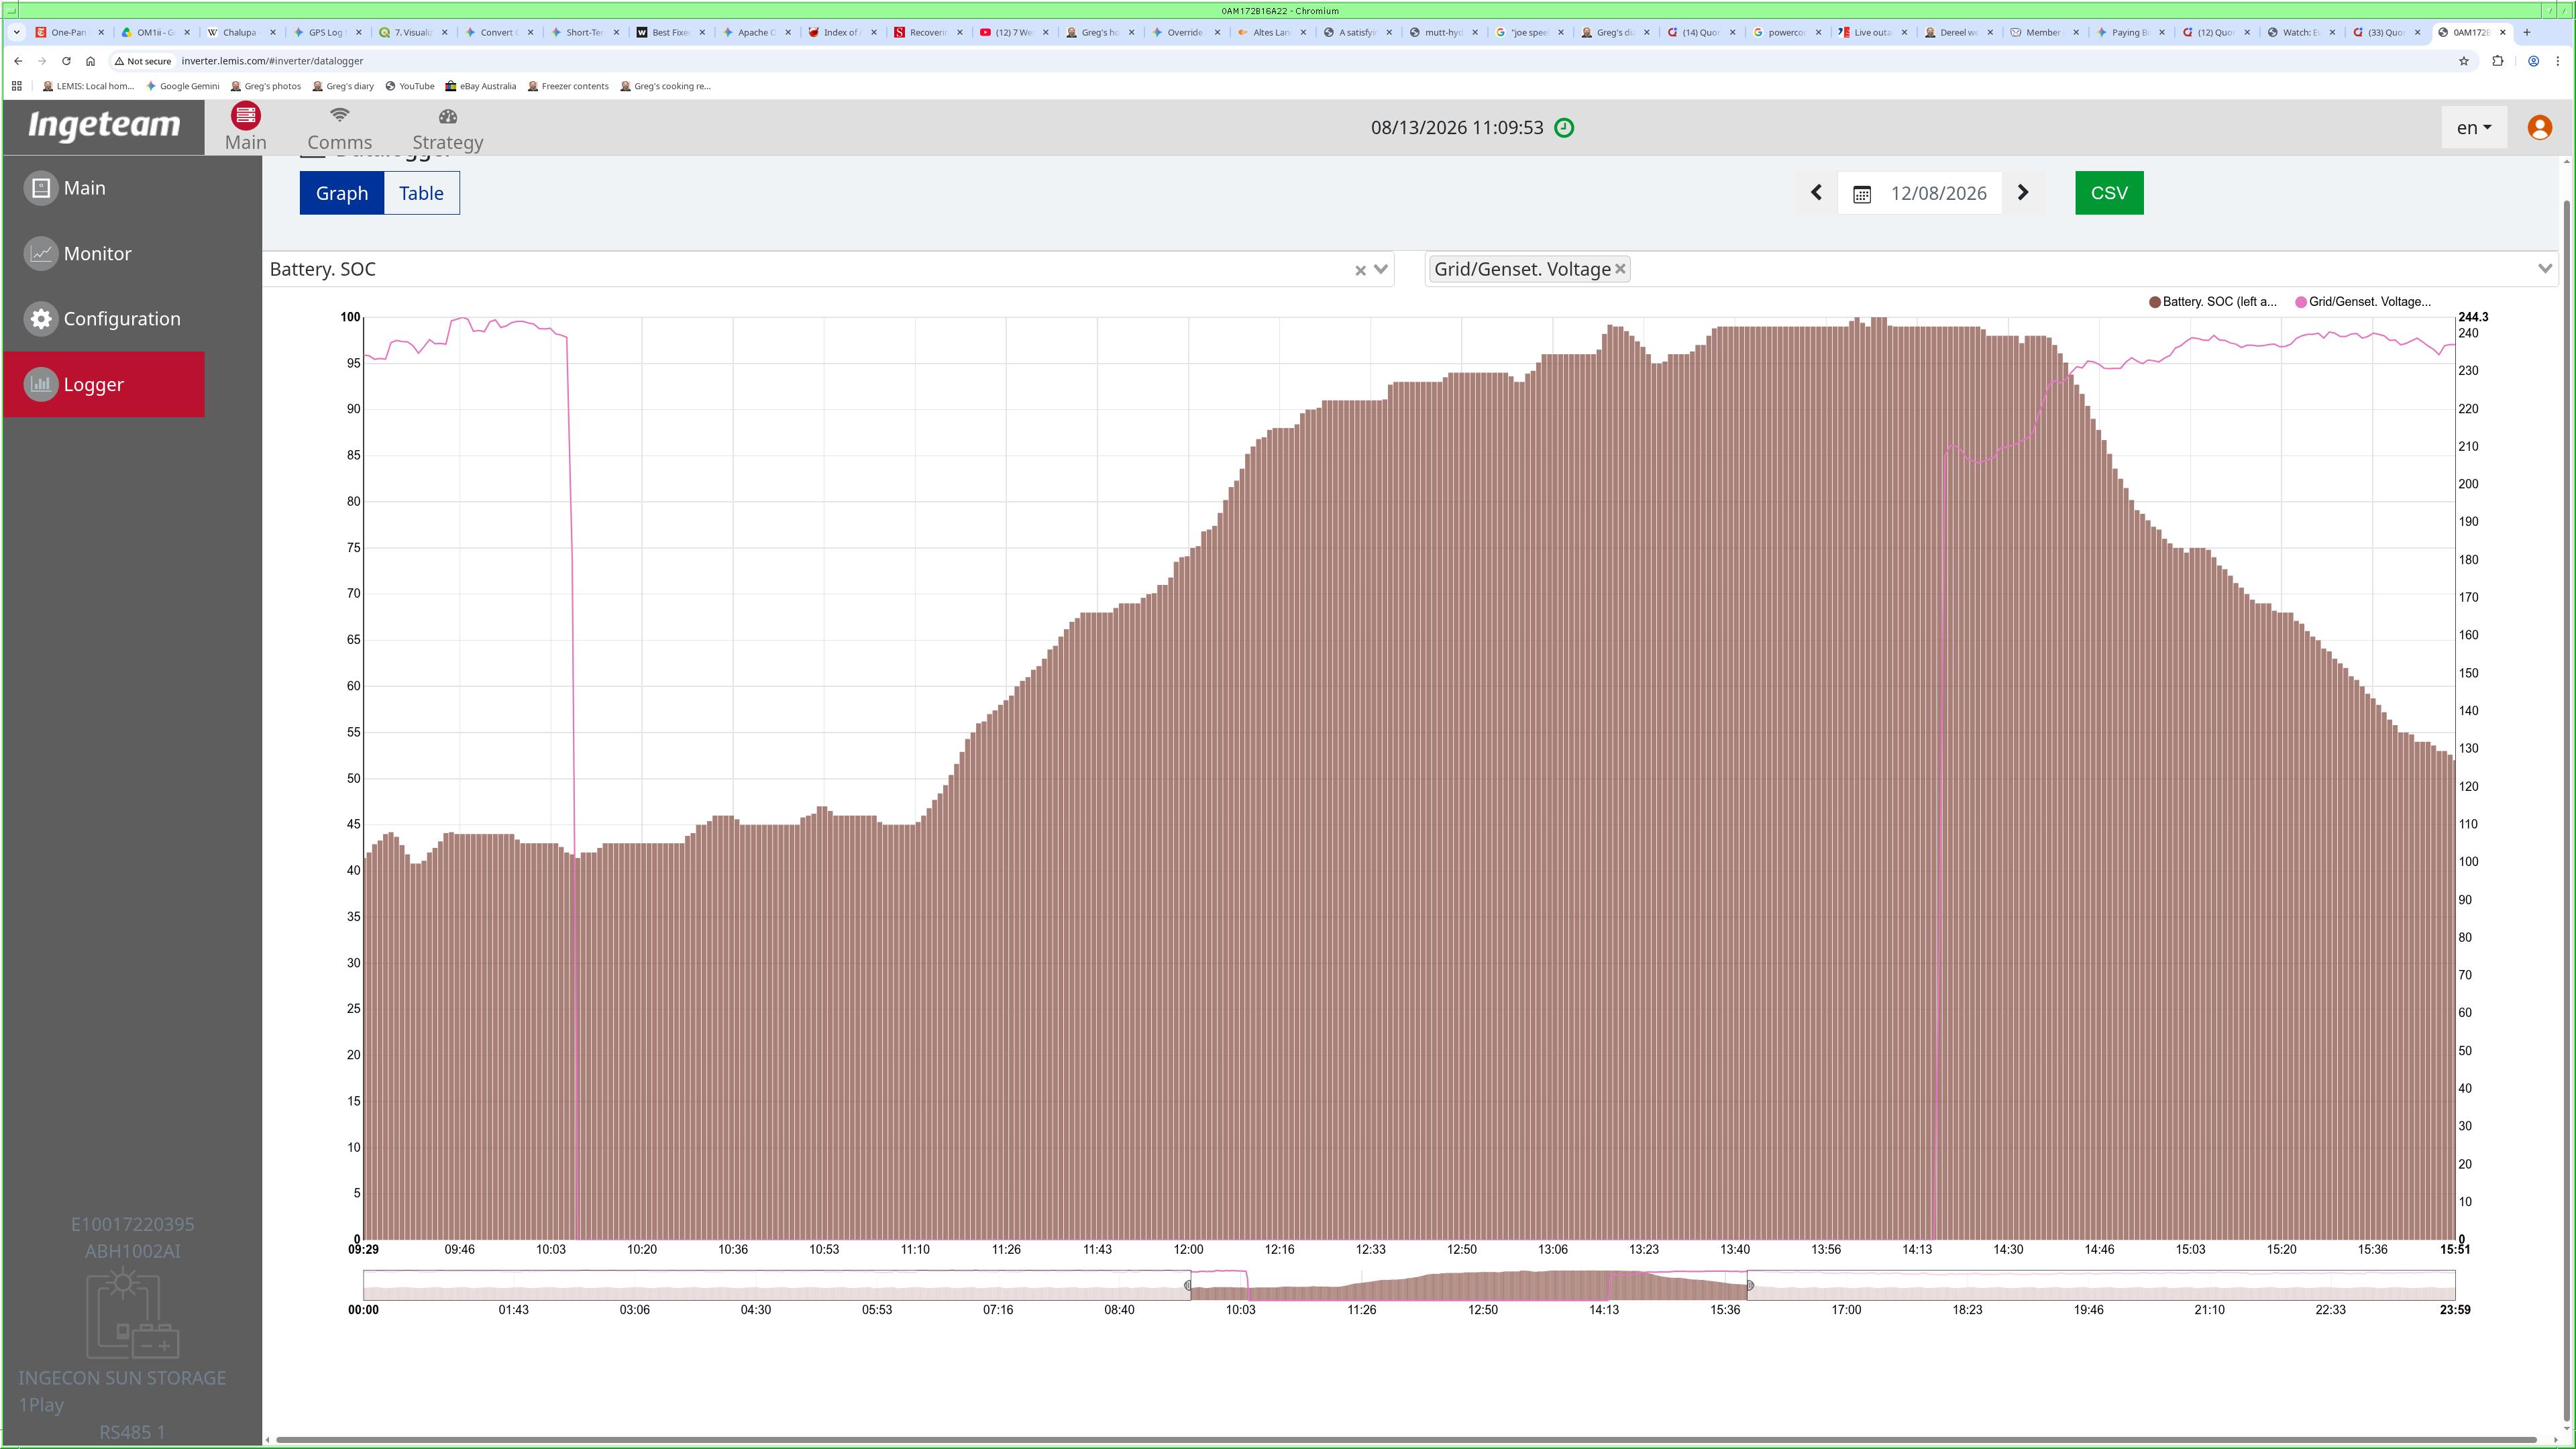
Task: Open the Greg's diary bookmark
Action: click(343, 86)
